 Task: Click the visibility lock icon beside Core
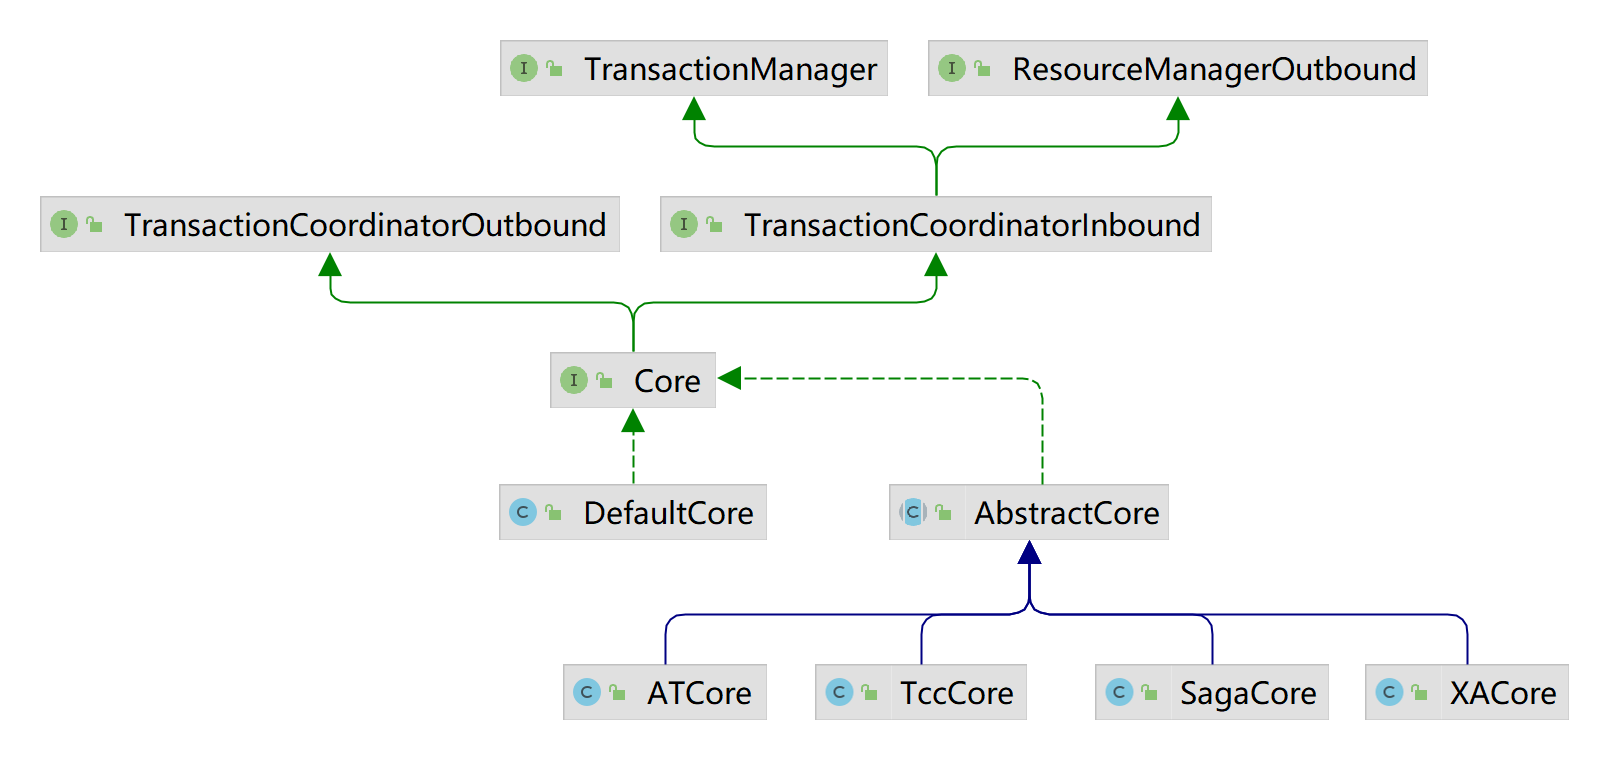pyautogui.click(x=605, y=380)
